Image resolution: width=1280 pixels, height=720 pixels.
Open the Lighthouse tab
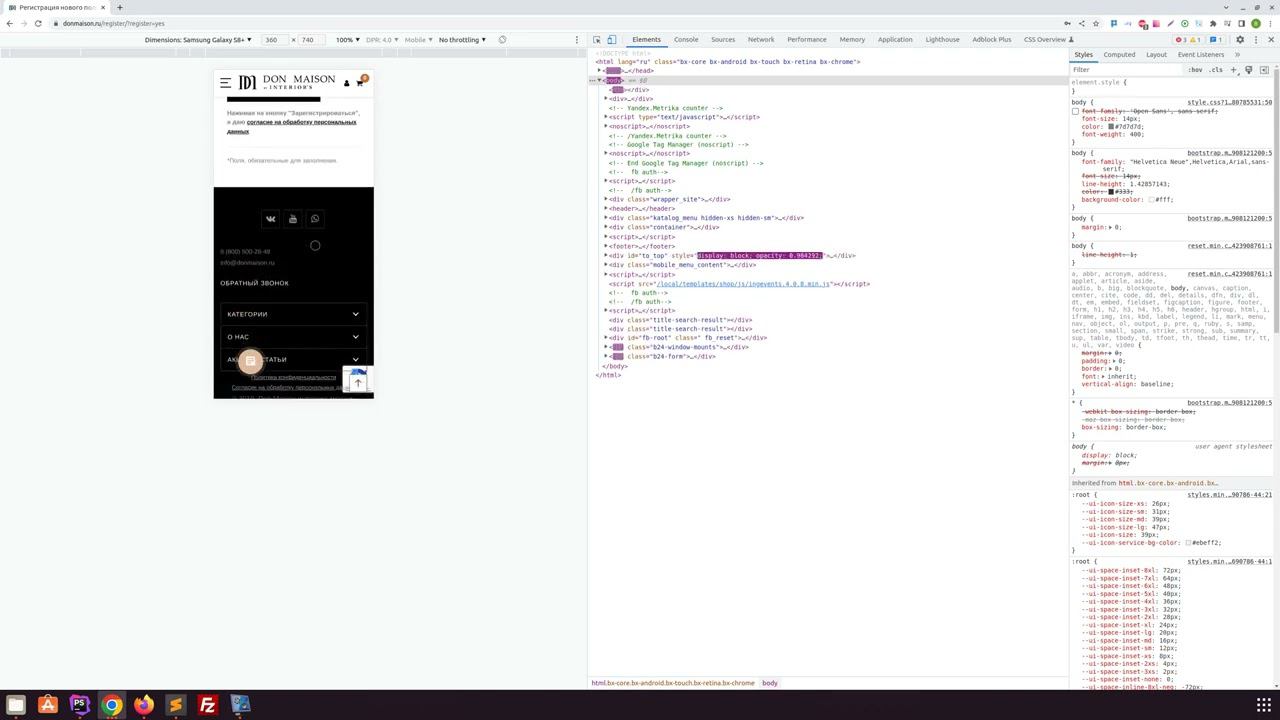[x=943, y=40]
